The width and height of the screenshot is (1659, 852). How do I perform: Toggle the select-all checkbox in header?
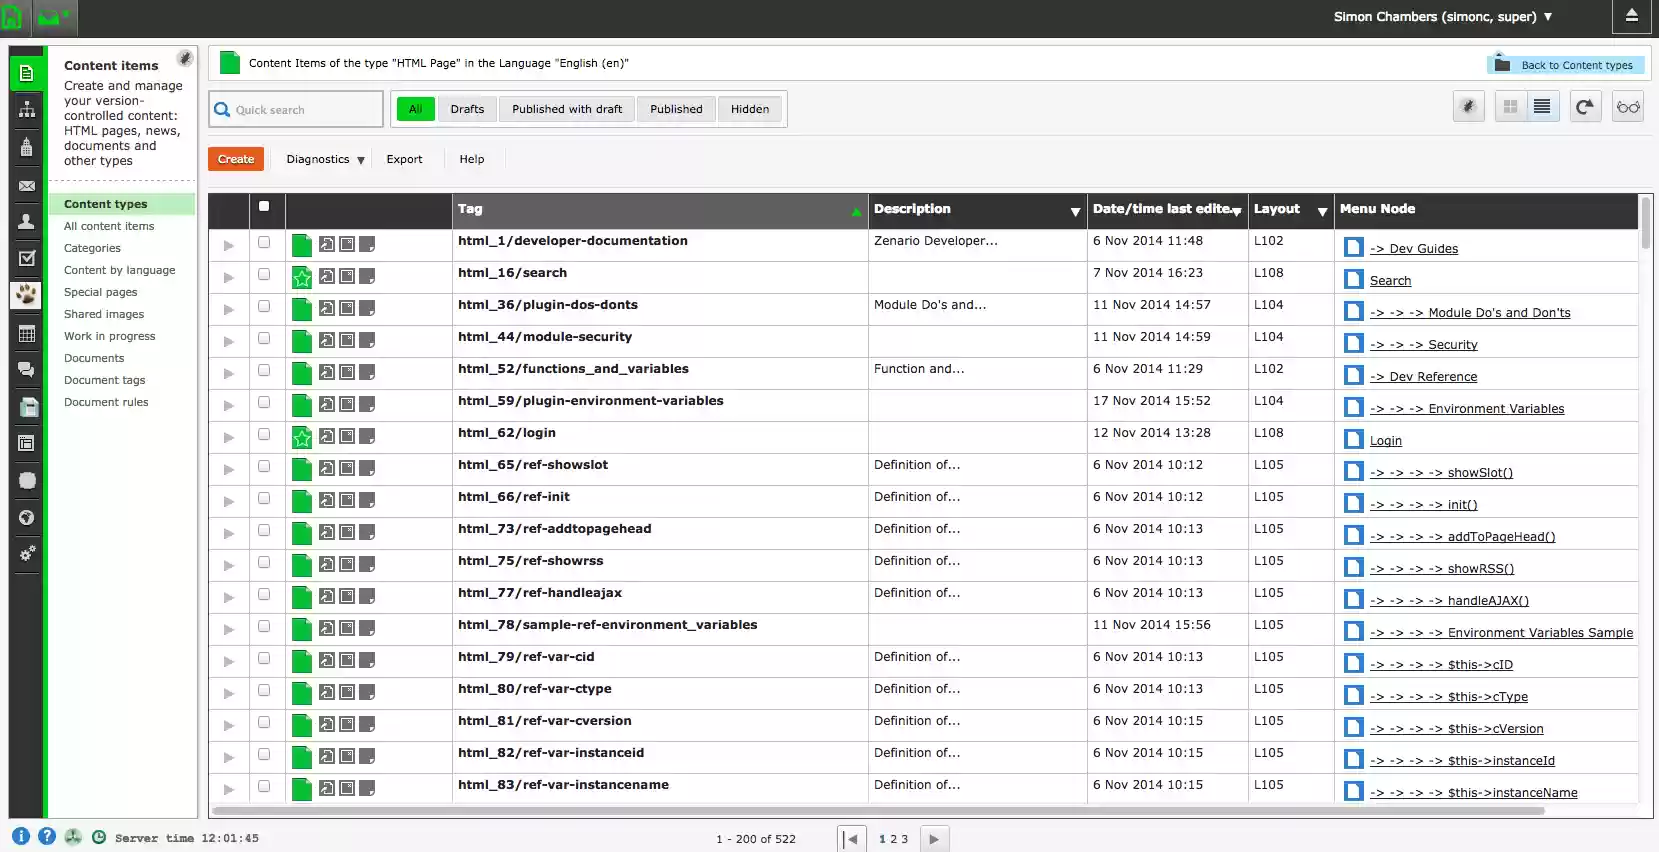(264, 207)
